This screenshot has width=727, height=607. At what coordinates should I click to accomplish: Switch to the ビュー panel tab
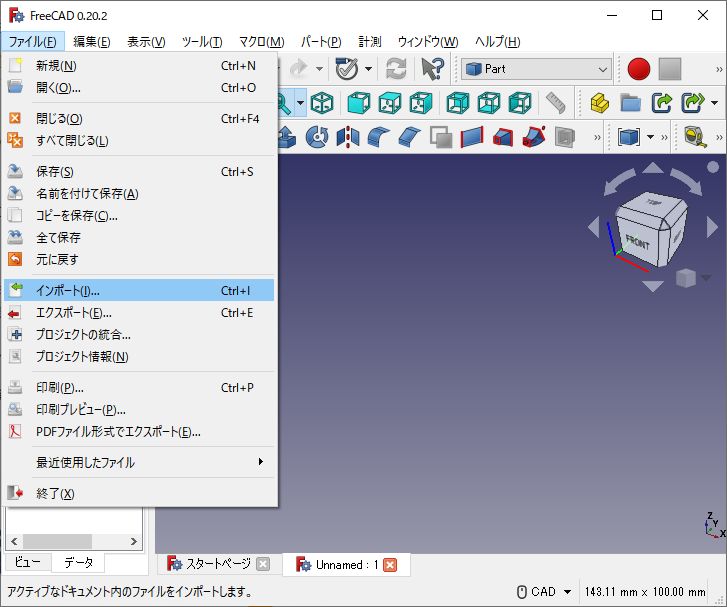[x=27, y=562]
